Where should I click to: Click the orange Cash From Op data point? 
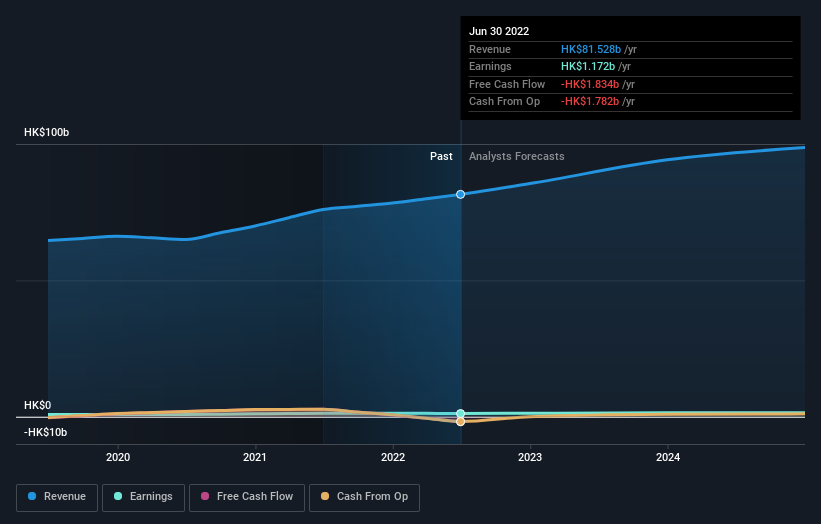tap(460, 421)
